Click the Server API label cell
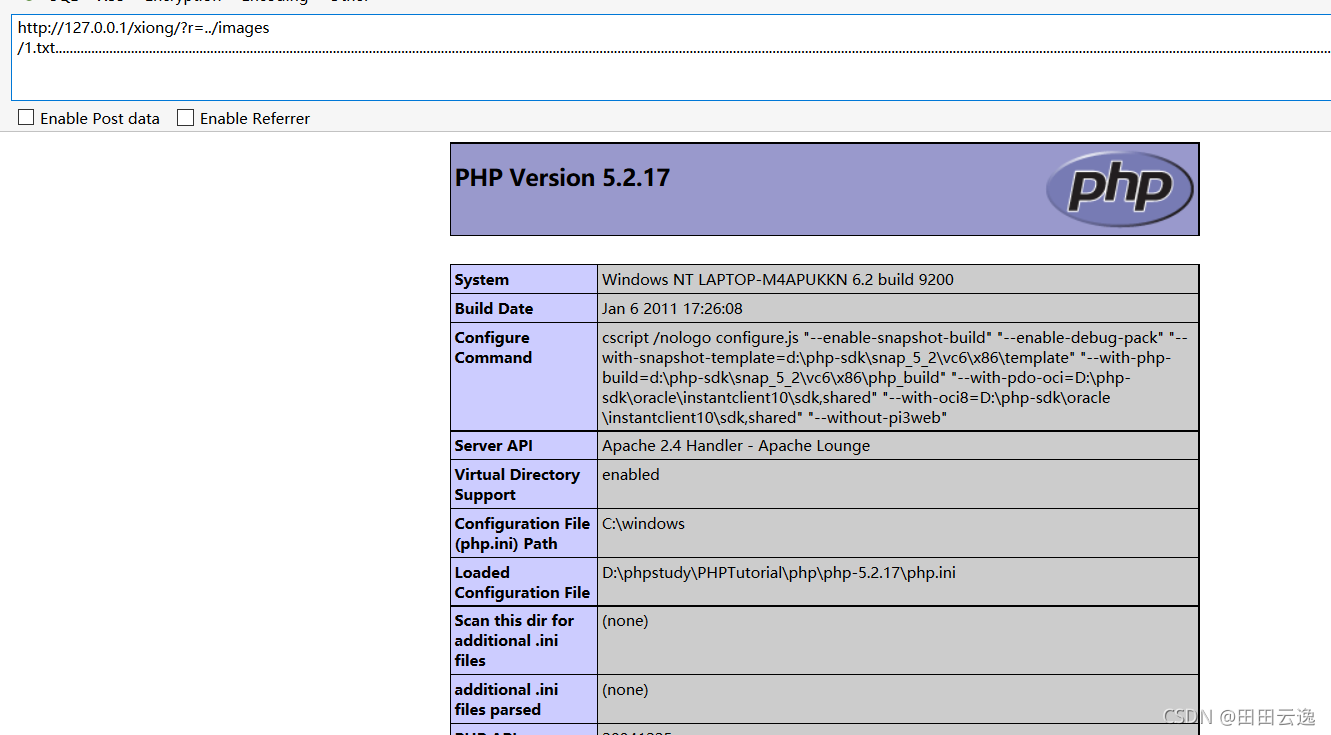 524,446
